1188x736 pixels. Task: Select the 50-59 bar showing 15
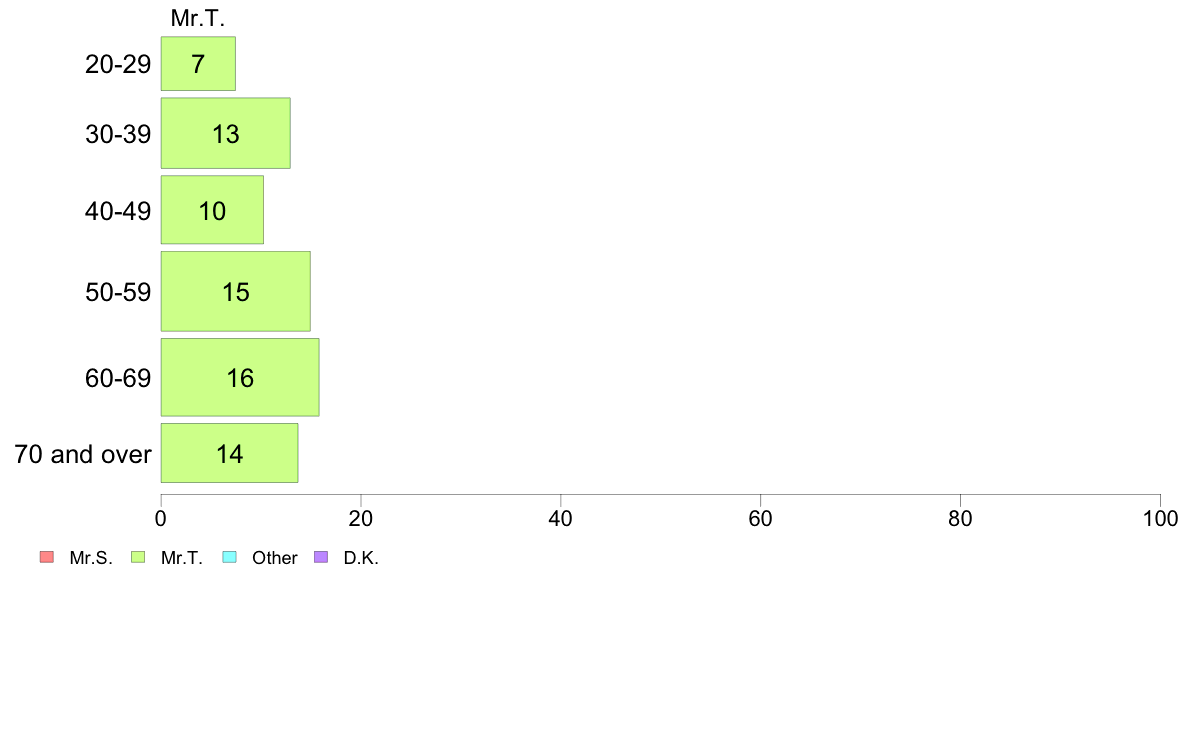click(x=236, y=291)
